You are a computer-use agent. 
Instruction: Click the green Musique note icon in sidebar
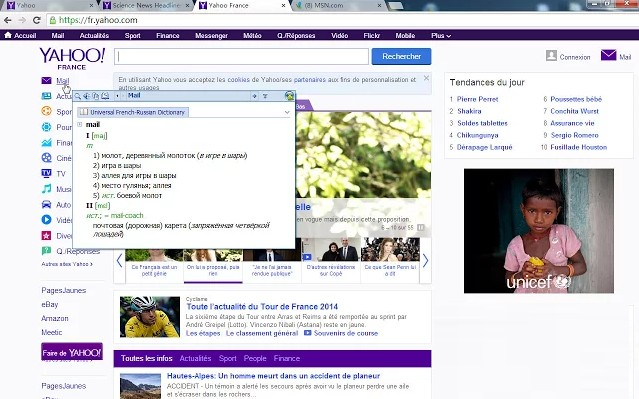click(46, 189)
